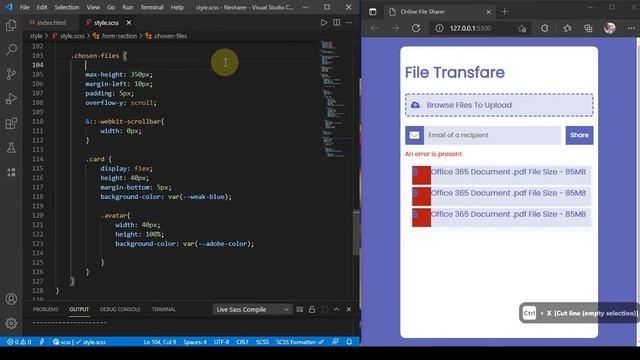Change indentation via Spaces: 4
The image size is (640, 360).
tap(195, 342)
